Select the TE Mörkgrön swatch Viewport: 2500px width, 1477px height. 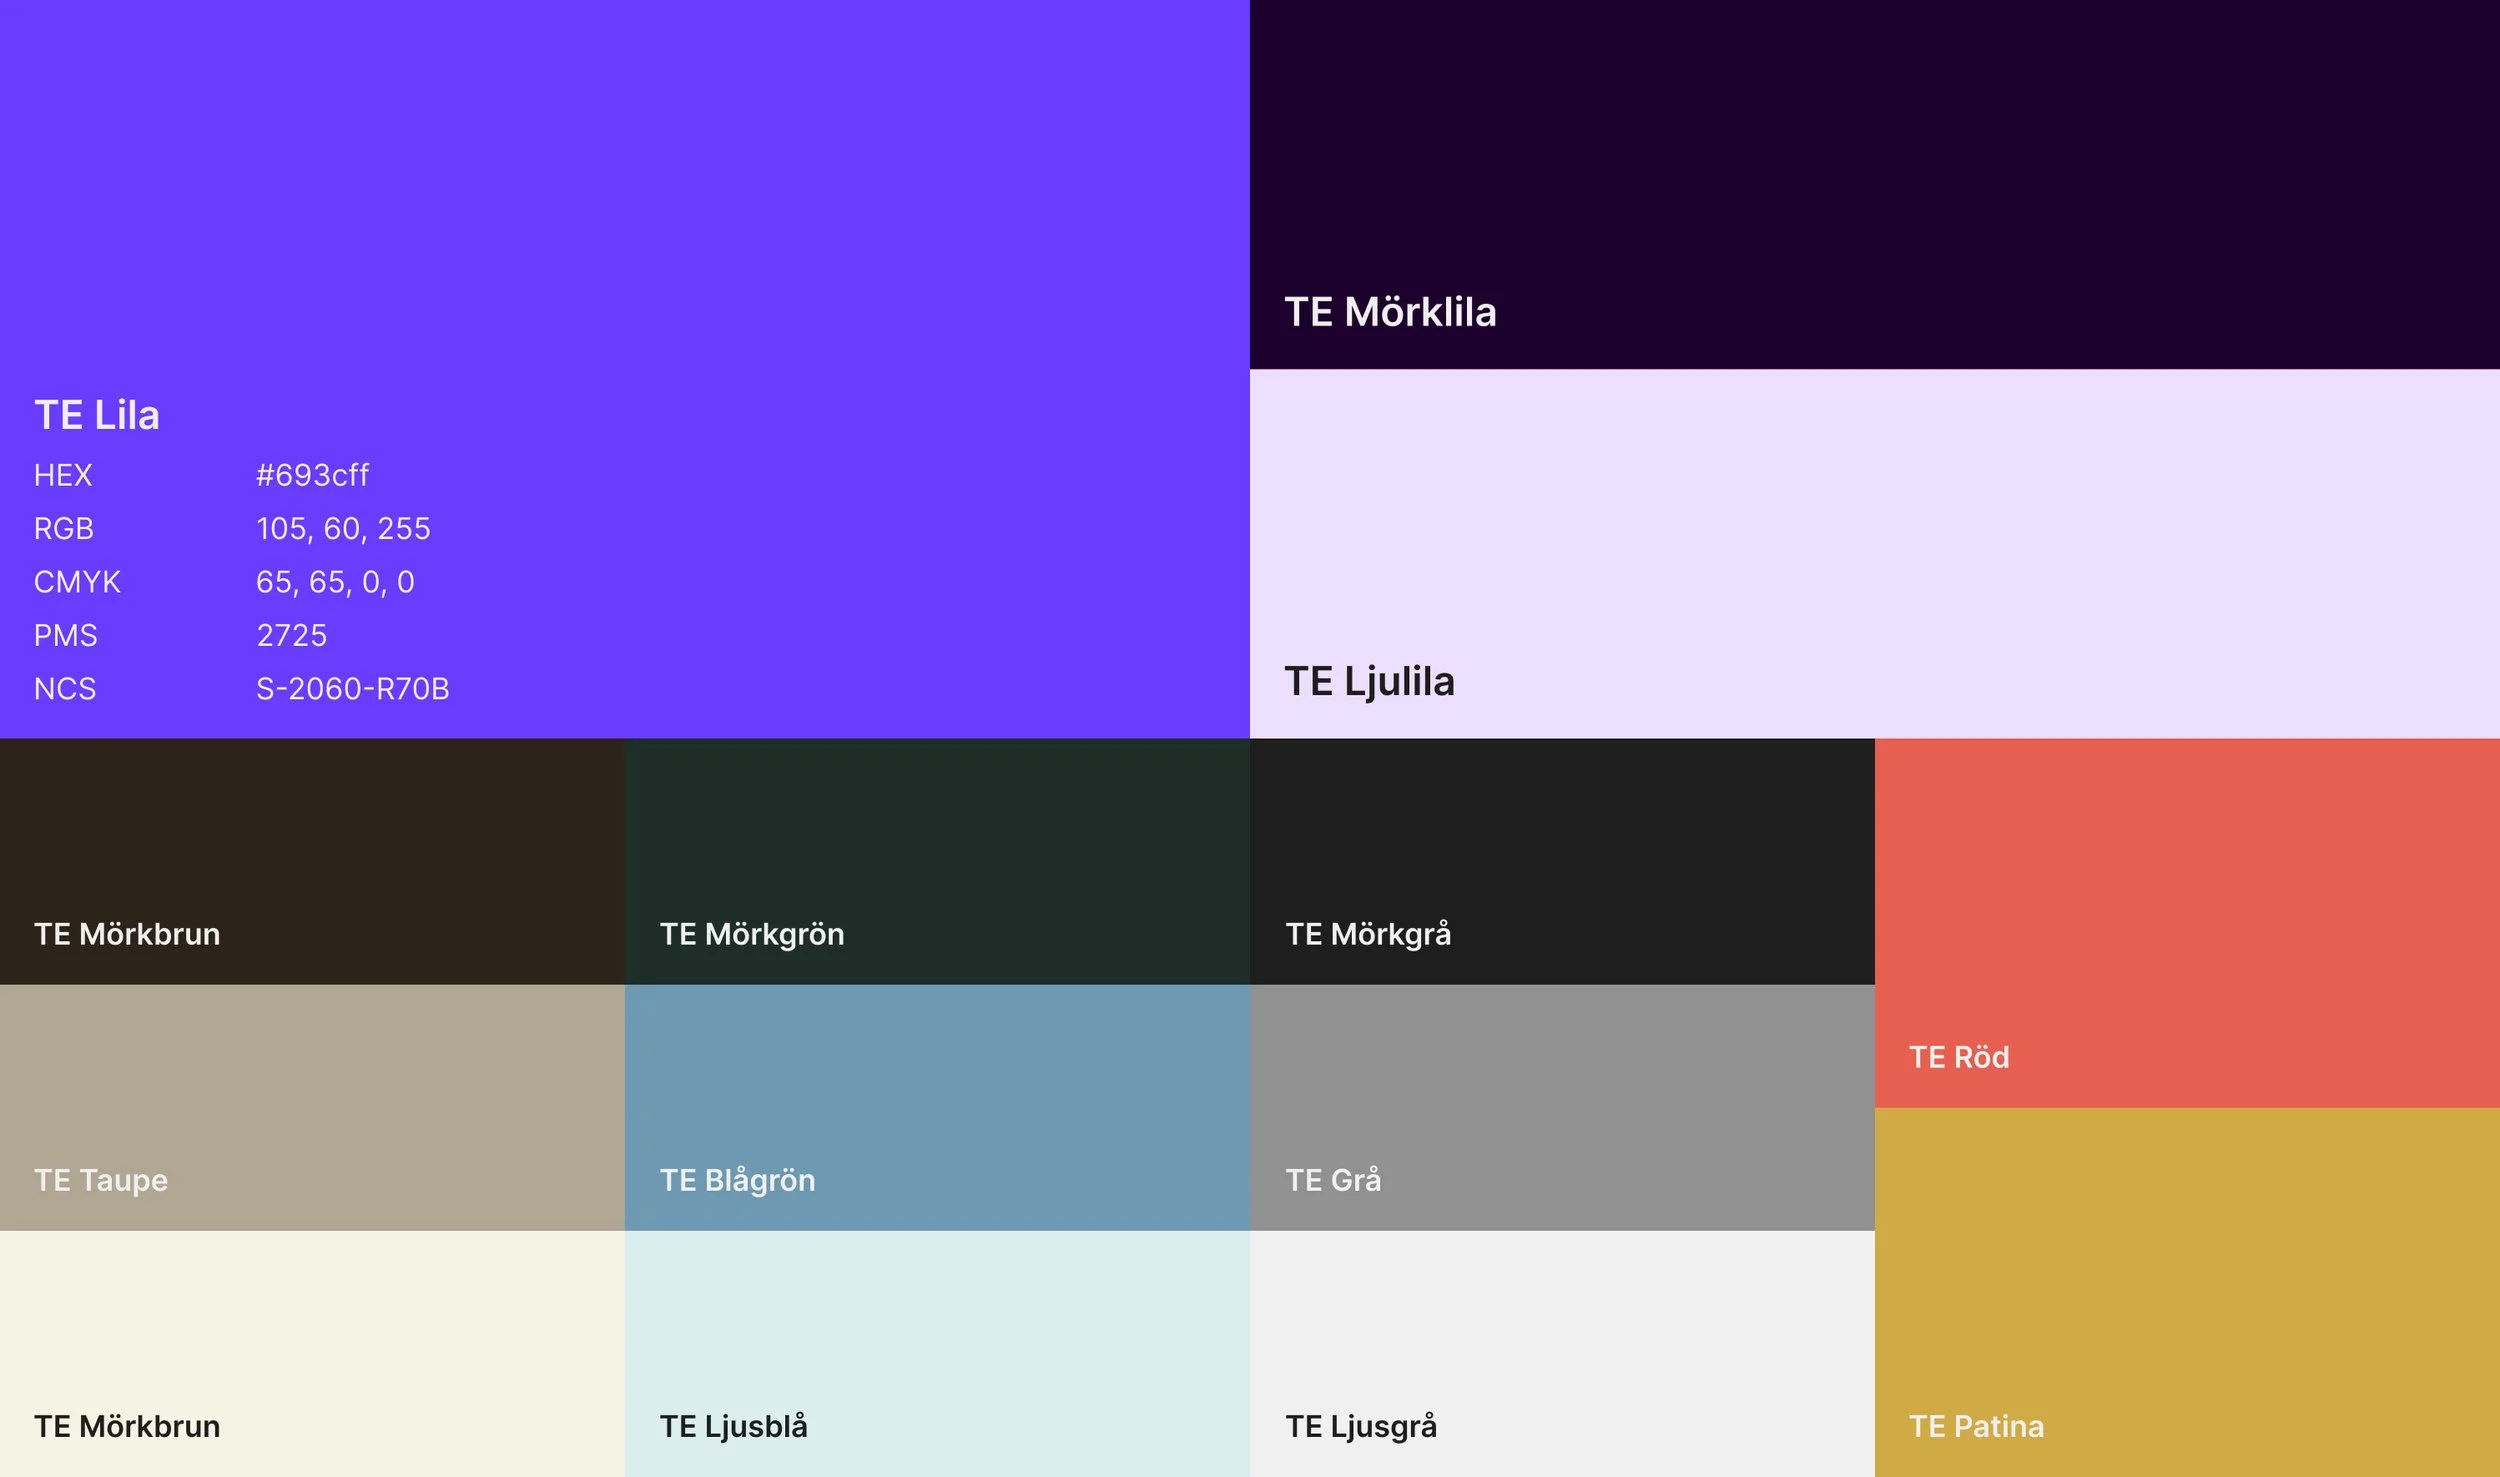937,840
